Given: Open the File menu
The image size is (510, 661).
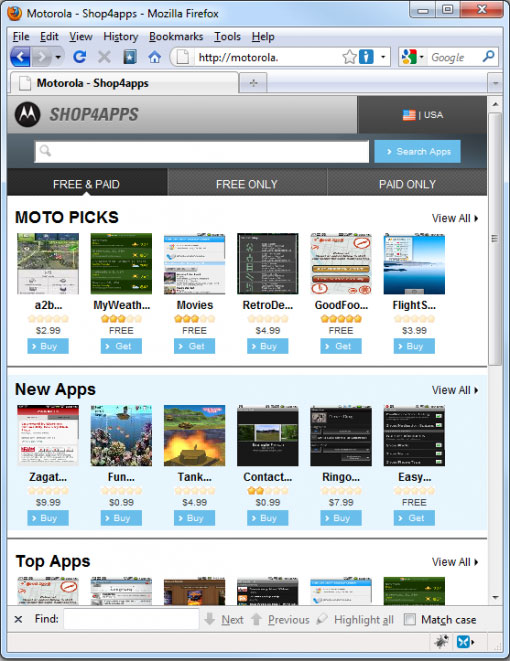Looking at the screenshot, I should [x=21, y=37].
